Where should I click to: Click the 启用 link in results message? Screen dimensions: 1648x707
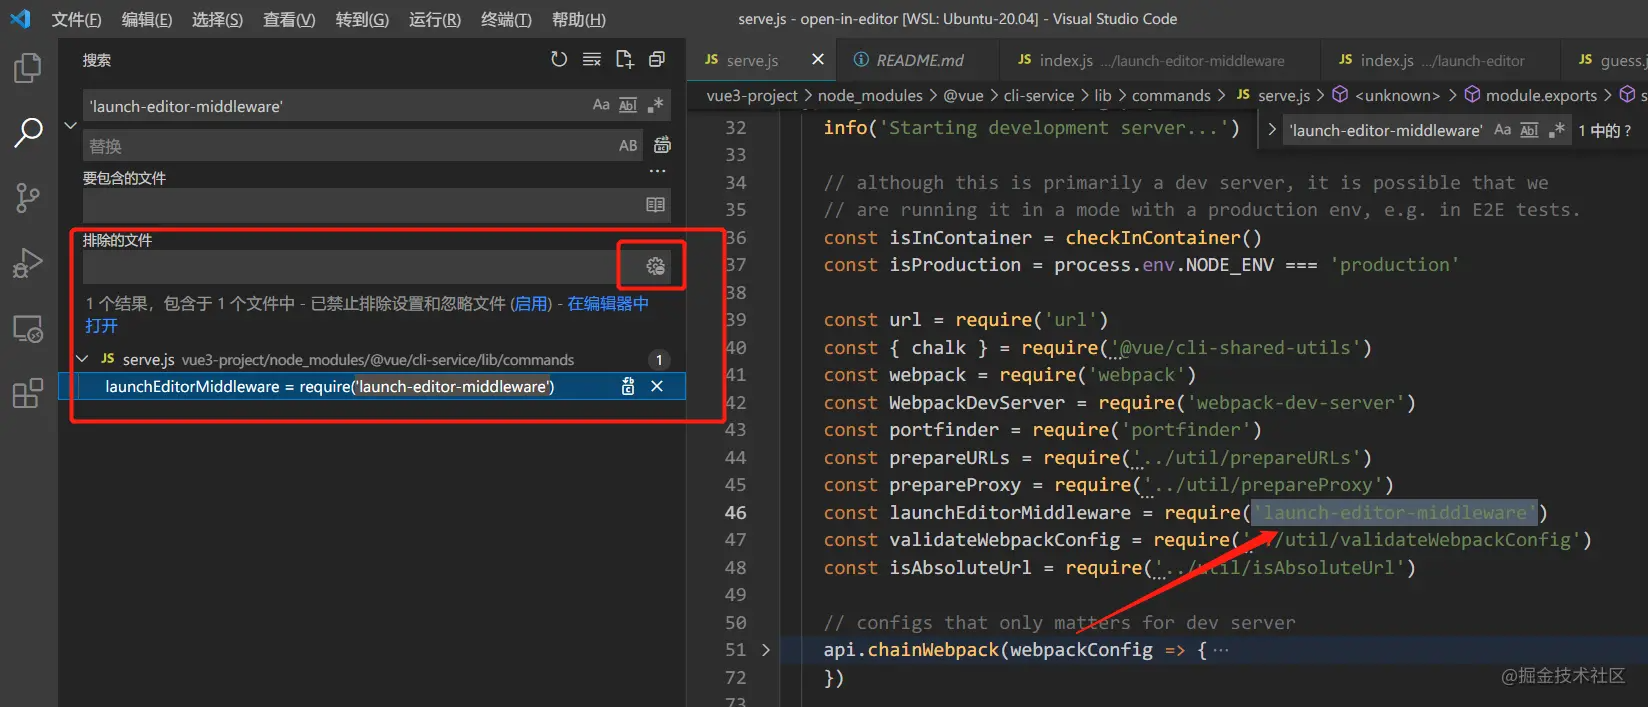click(531, 303)
